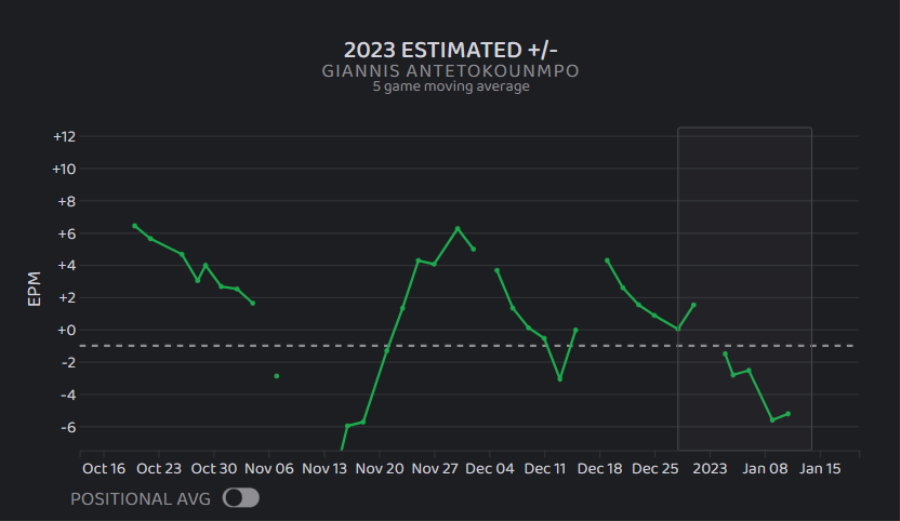Click the '+12' y-axis label
The height and width of the screenshot is (521, 900).
pyautogui.click(x=64, y=137)
